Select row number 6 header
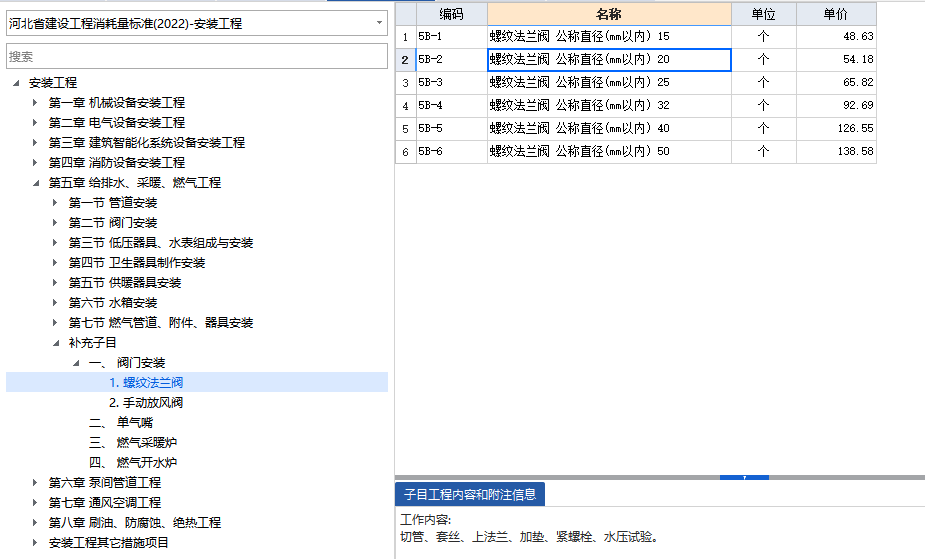This screenshot has width=925, height=559. 405,152
